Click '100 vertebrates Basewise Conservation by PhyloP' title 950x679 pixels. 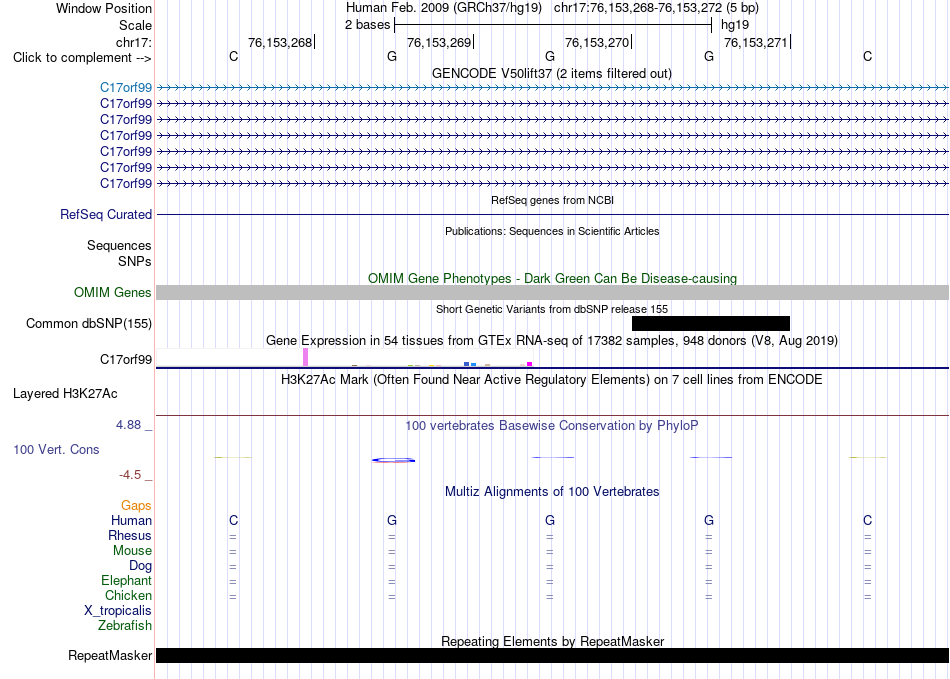[x=552, y=426]
